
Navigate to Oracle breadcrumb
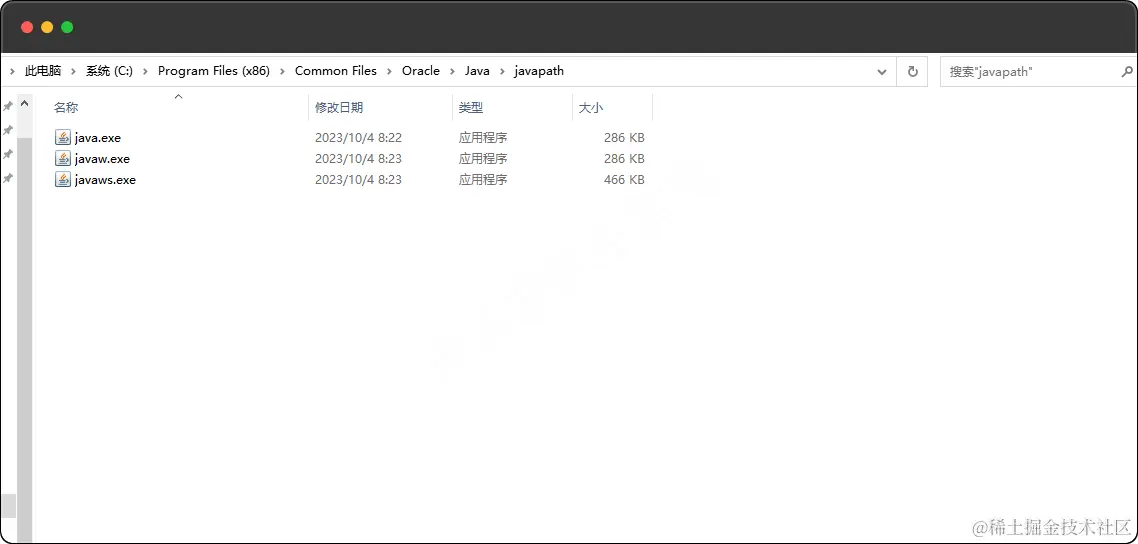tap(421, 71)
